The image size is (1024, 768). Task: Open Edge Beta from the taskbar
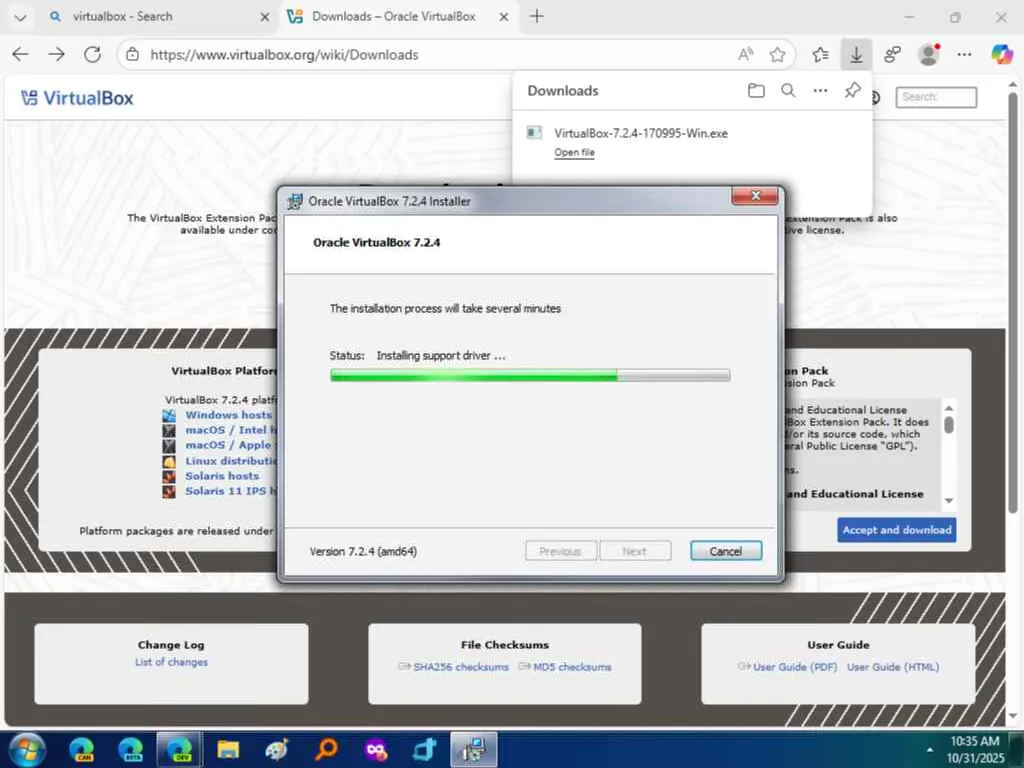coord(131,750)
